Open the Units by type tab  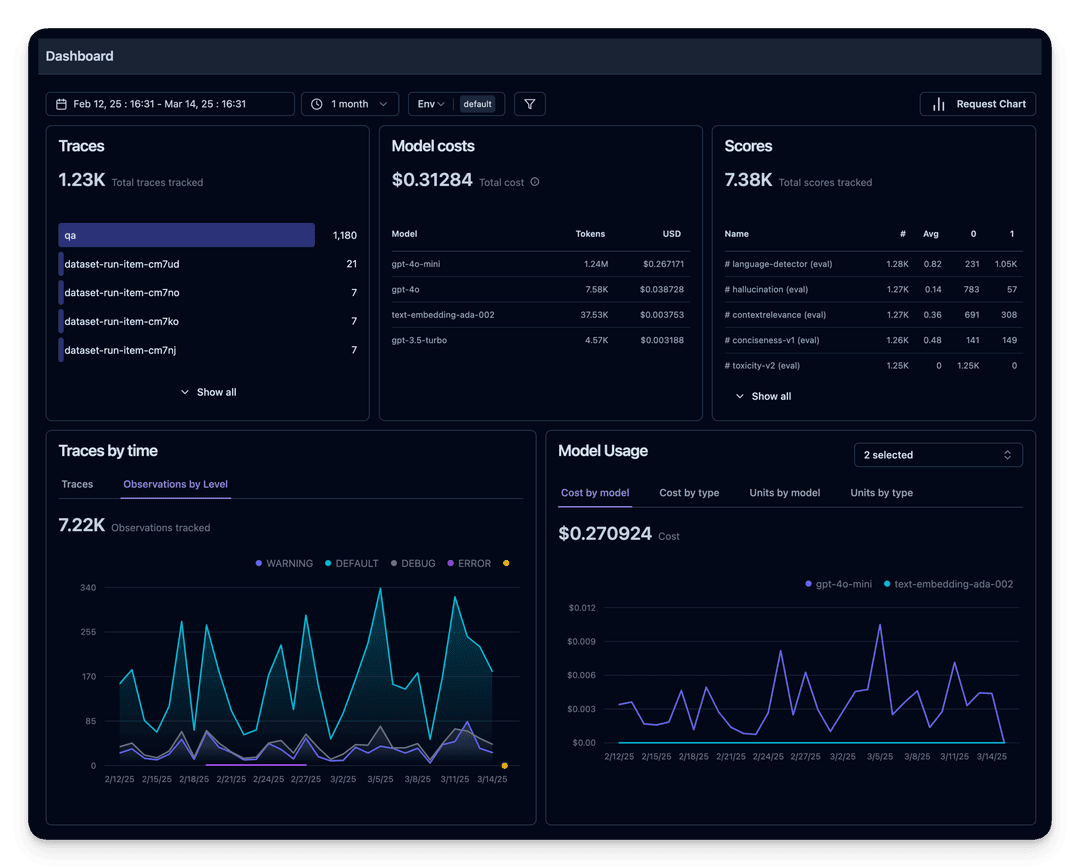[882, 493]
